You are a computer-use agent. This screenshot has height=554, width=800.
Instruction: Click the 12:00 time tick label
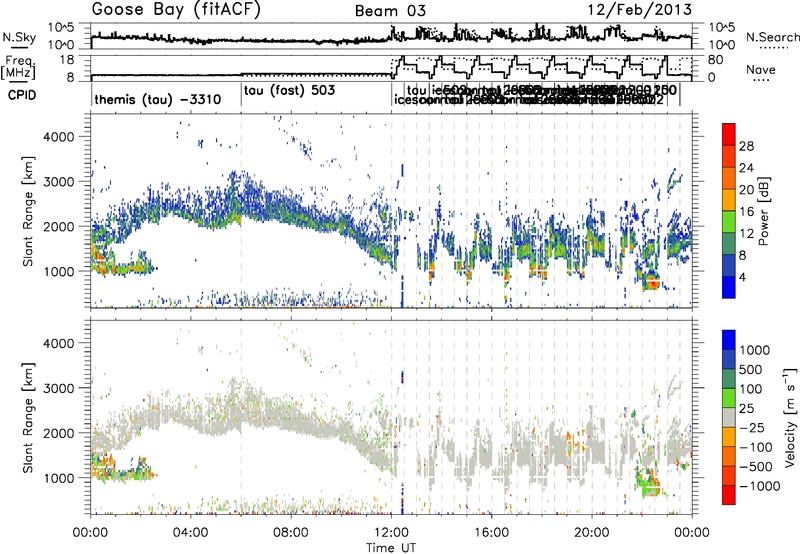coord(391,533)
